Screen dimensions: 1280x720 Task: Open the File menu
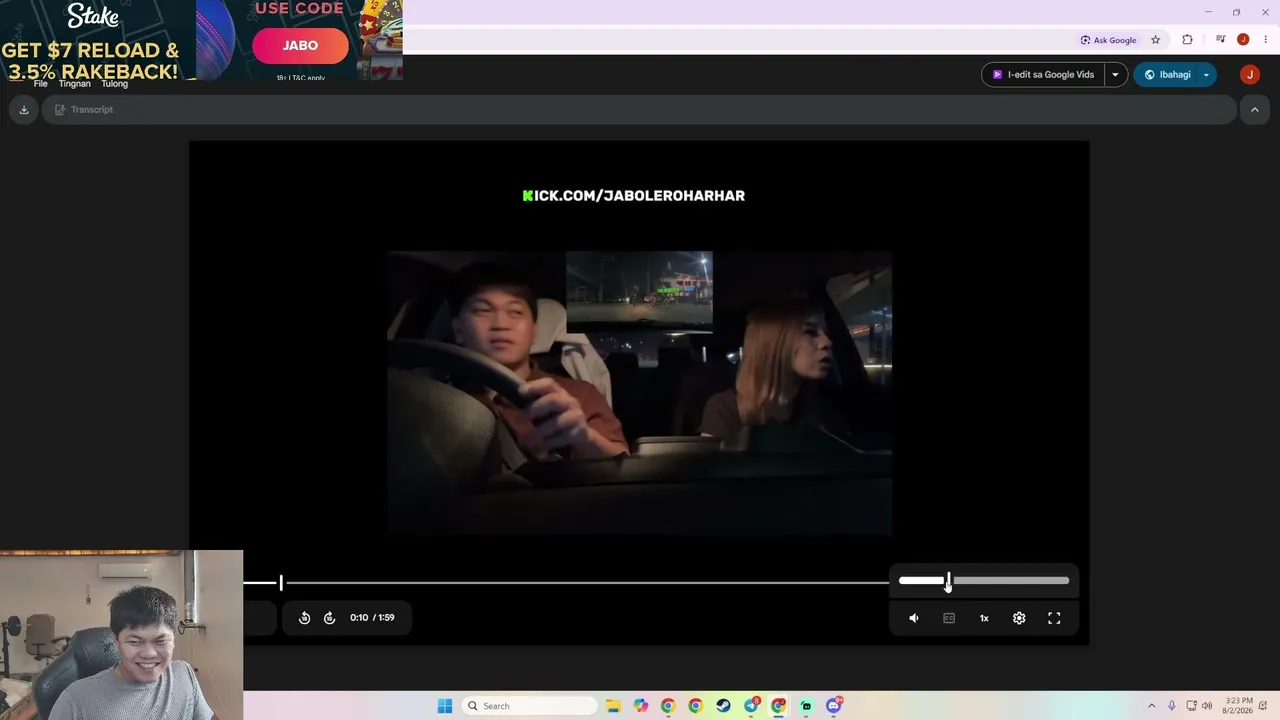(41, 84)
